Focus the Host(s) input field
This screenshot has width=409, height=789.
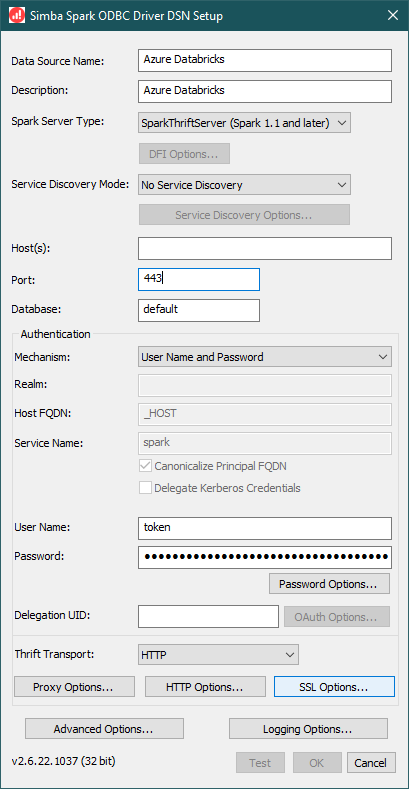coord(265,248)
